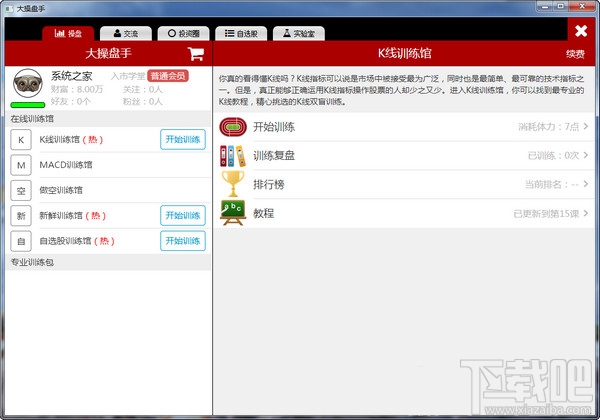Expand the chevron beside 当前排名
600x420 pixels.
tap(586, 184)
